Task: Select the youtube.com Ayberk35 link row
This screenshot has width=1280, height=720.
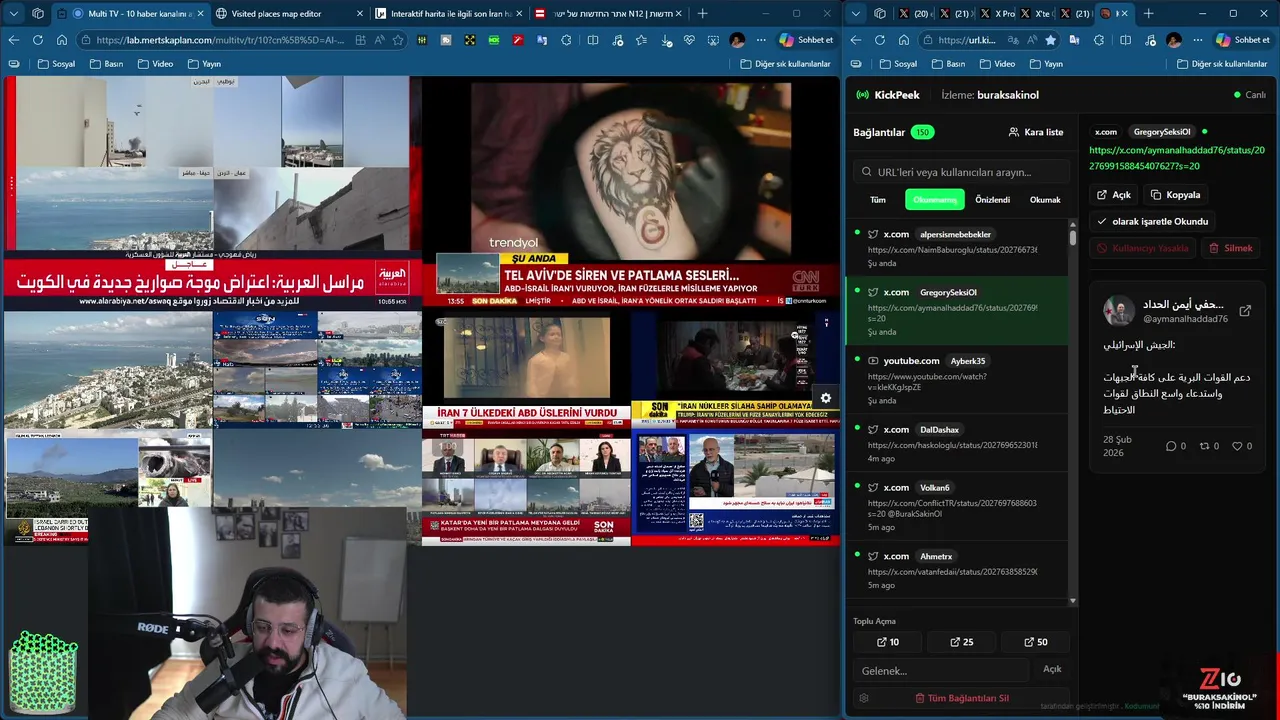Action: pyautogui.click(x=958, y=380)
